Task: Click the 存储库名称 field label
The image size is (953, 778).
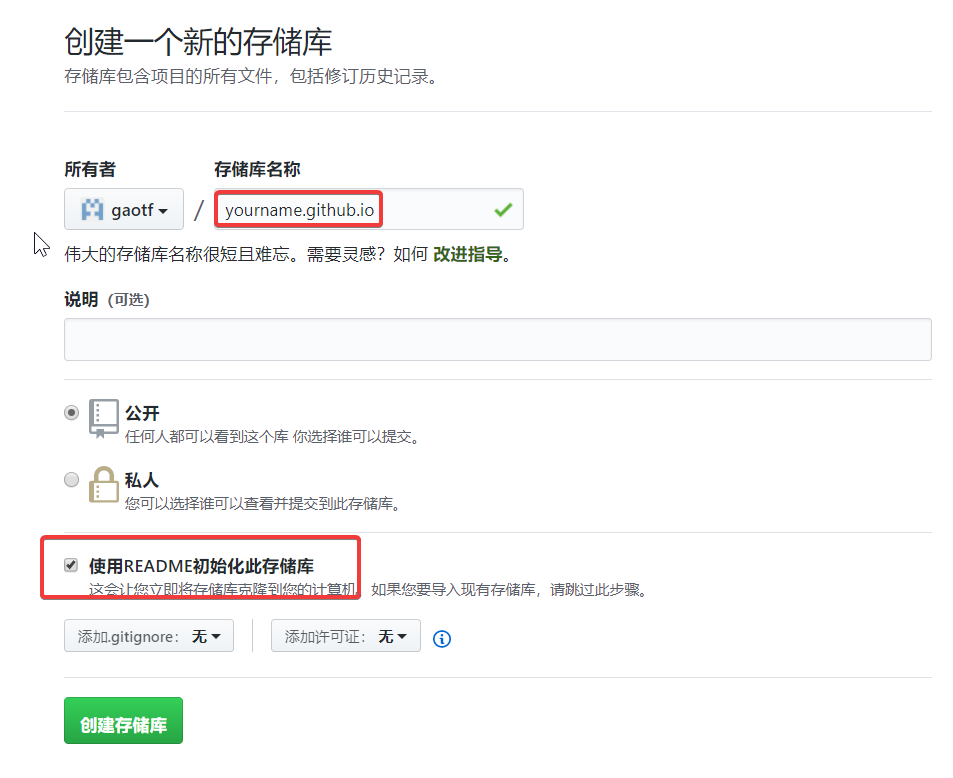Action: (257, 169)
